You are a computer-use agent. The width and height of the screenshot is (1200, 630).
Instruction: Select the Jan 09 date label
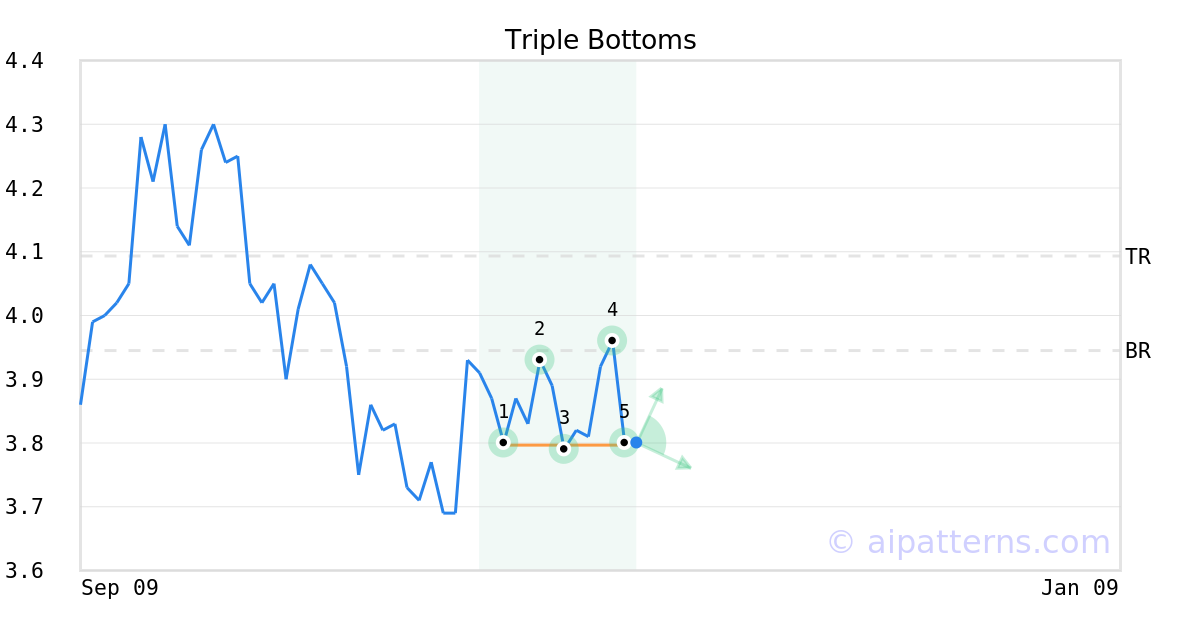(1079, 588)
